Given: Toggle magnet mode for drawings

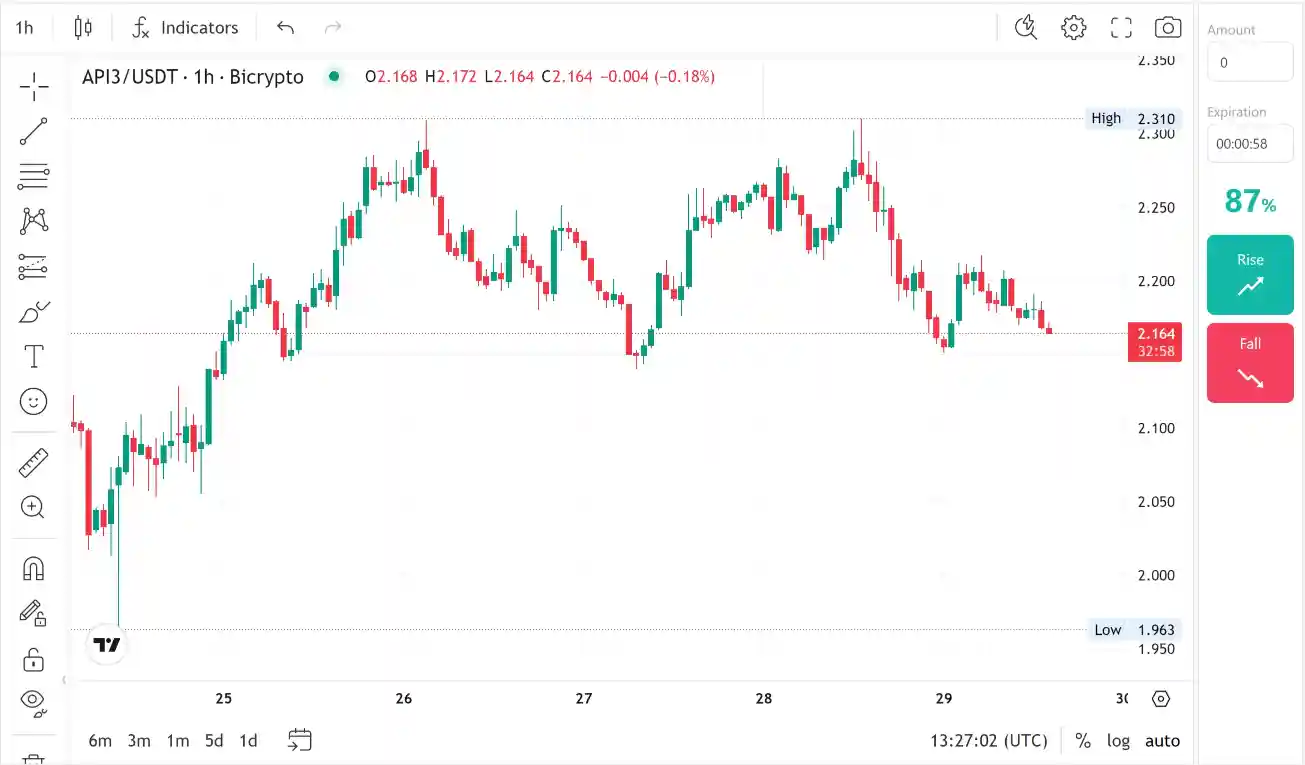Looking at the screenshot, I should click(34, 568).
